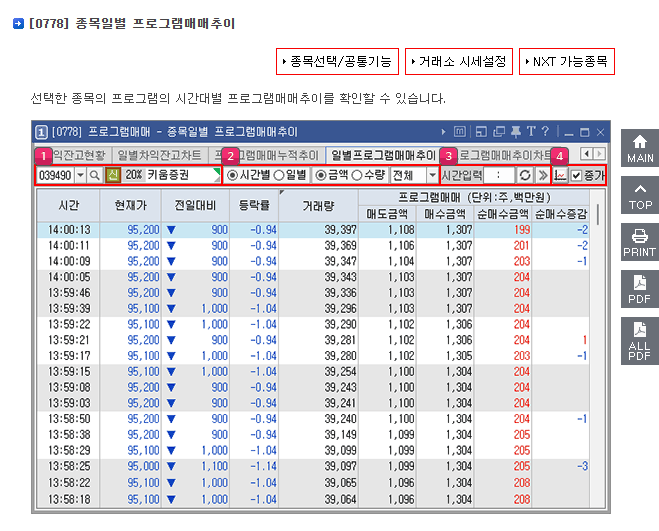This screenshot has width=659, height=531.
Task: Click the 매수금액 column header
Action: coord(445,214)
